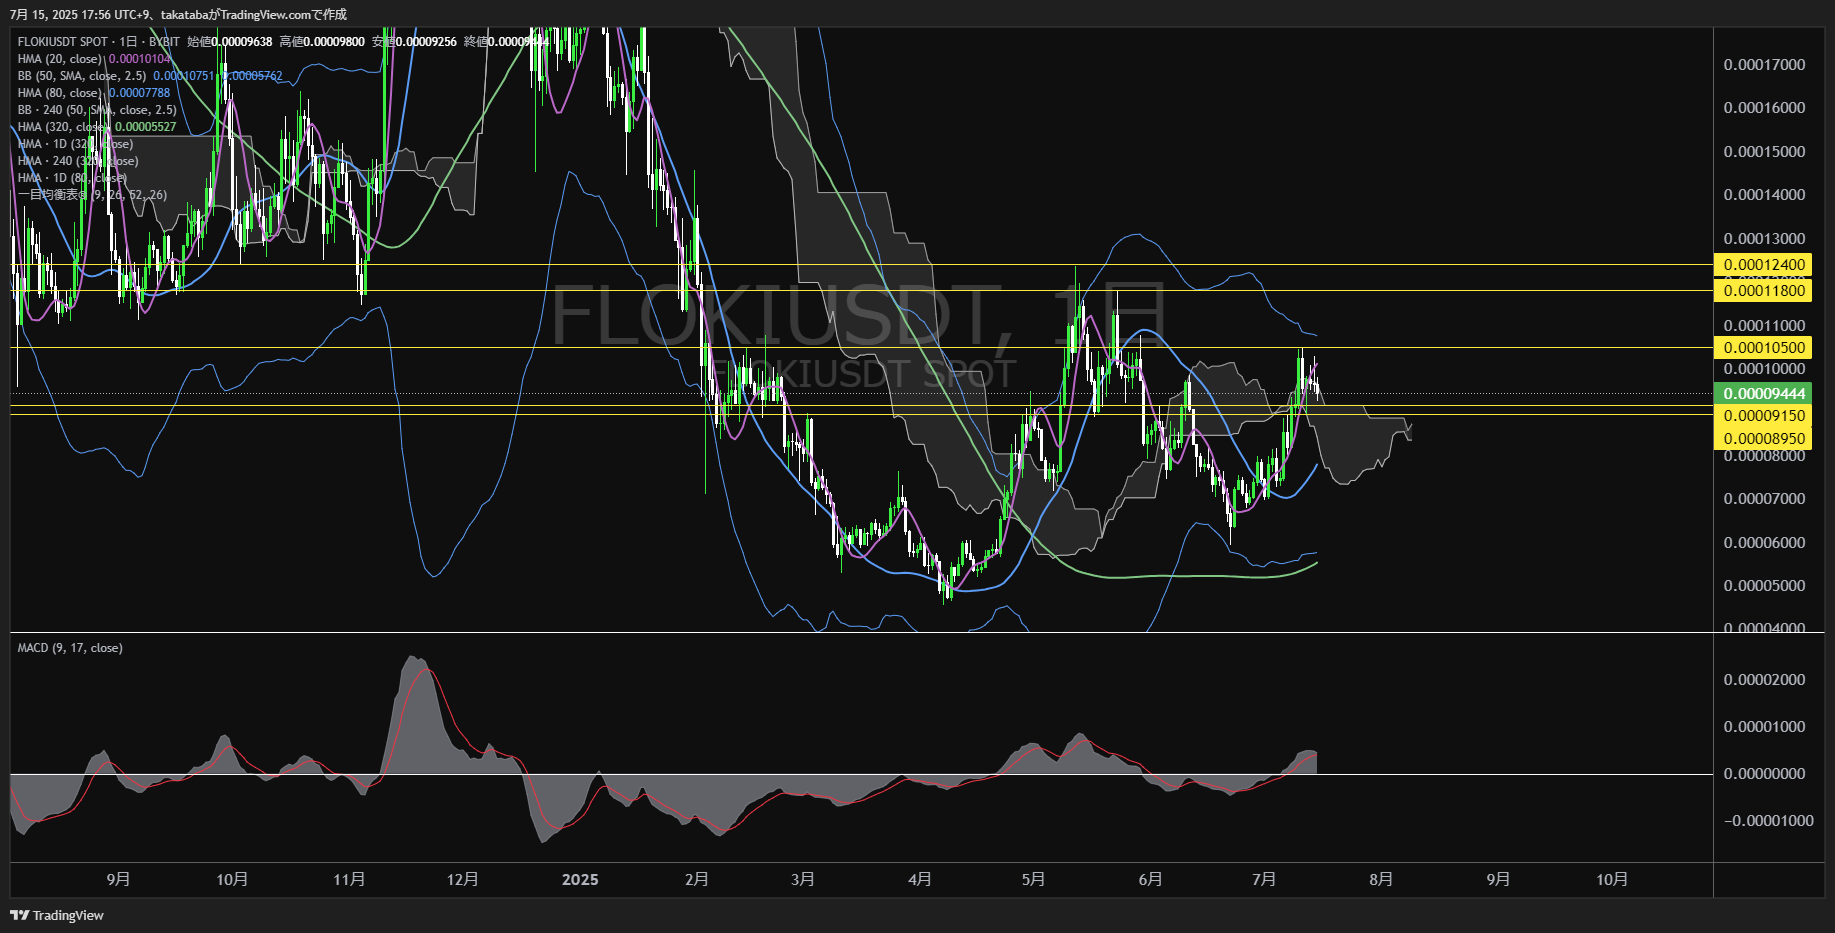
Task: Click the MACD (9, 17, close) pane label
Action: point(70,648)
